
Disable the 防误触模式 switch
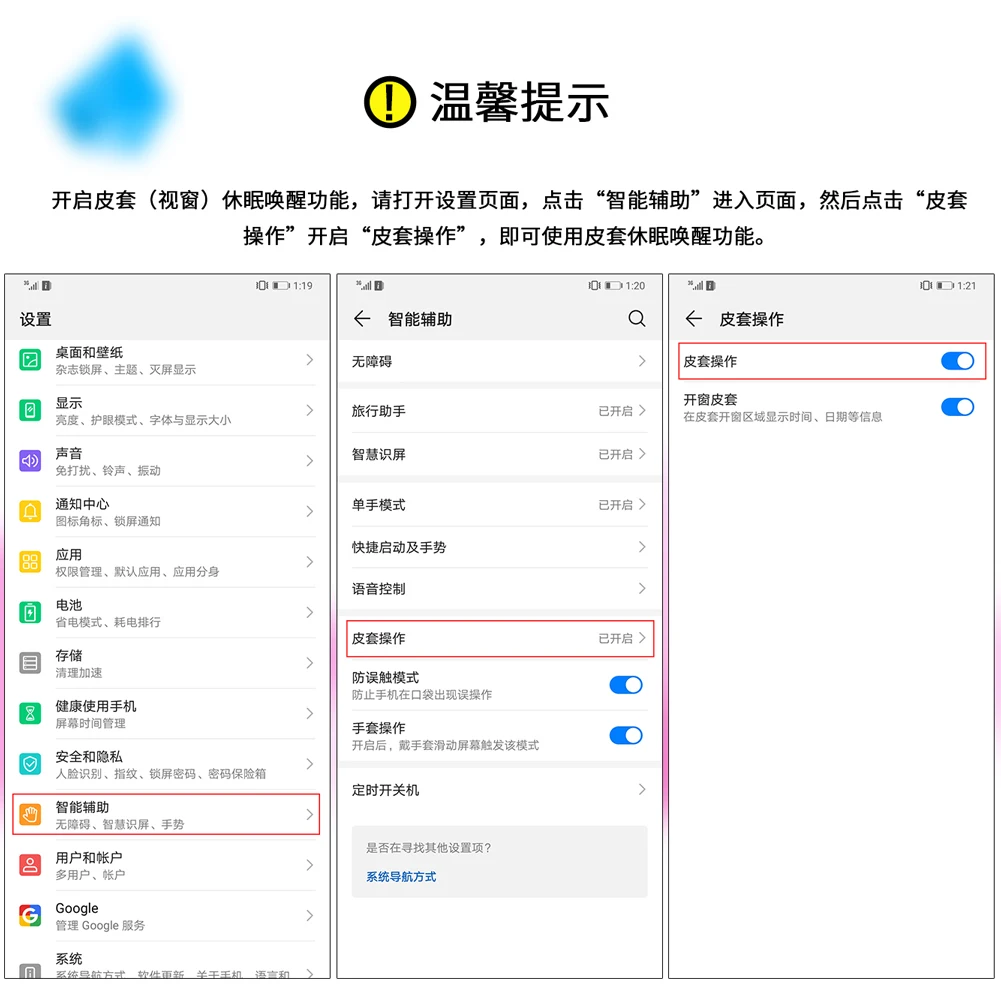pos(626,685)
